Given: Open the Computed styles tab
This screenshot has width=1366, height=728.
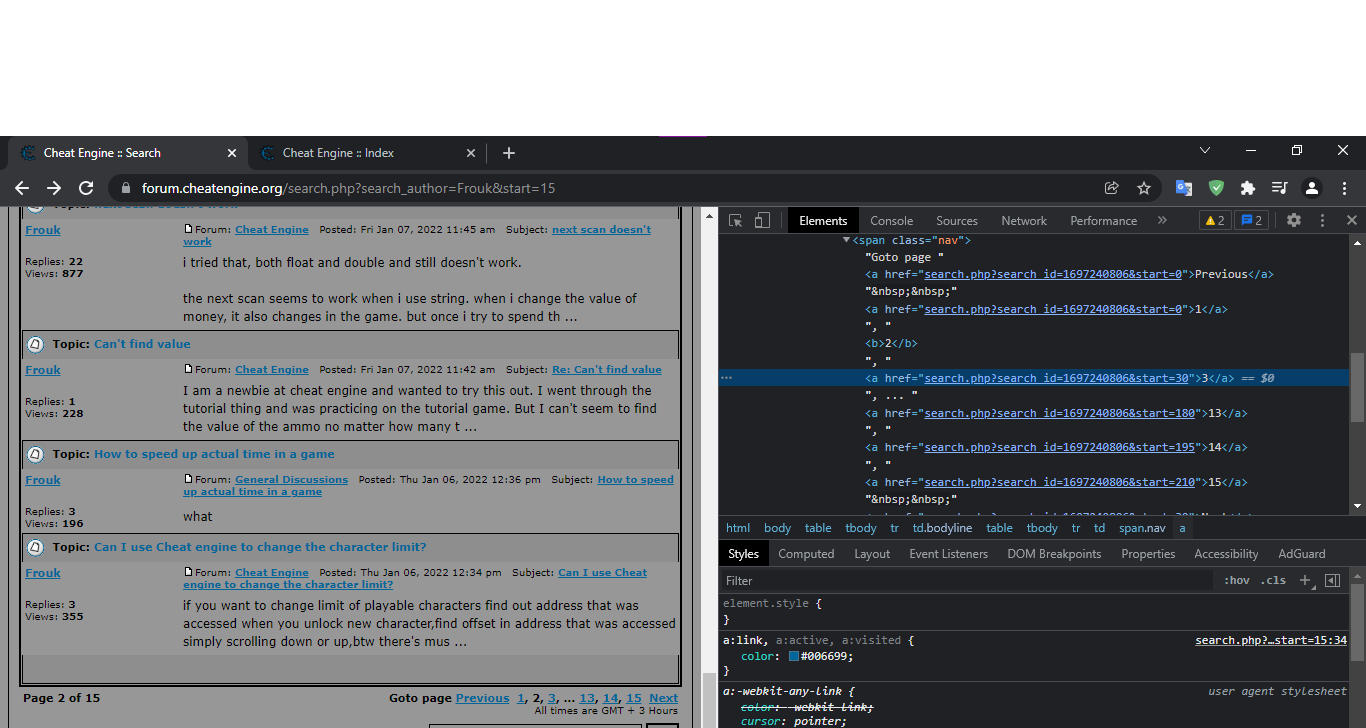Looking at the screenshot, I should tap(806, 553).
